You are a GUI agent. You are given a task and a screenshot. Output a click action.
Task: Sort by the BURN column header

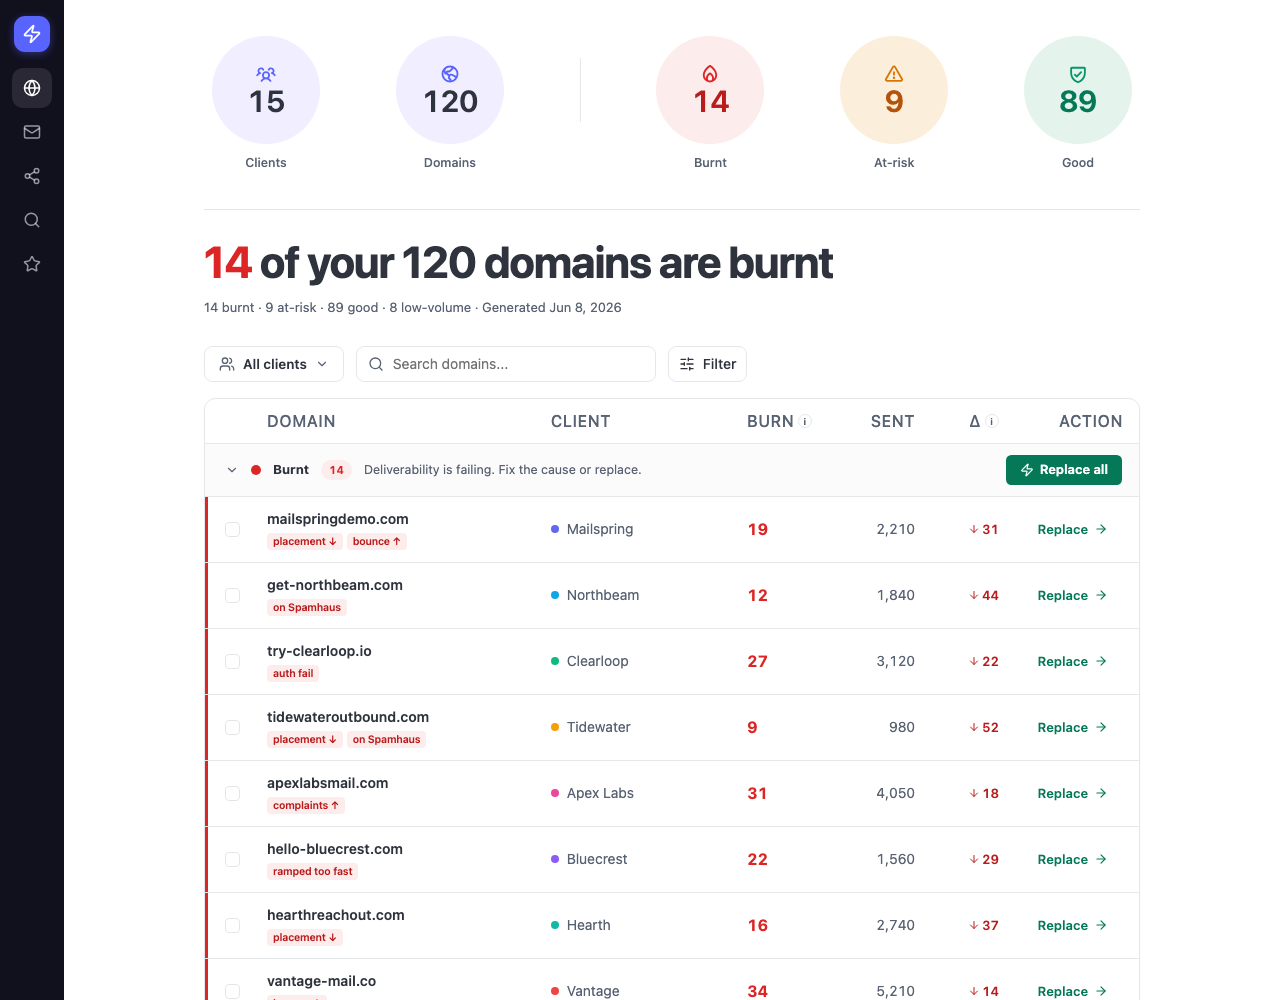(x=770, y=422)
